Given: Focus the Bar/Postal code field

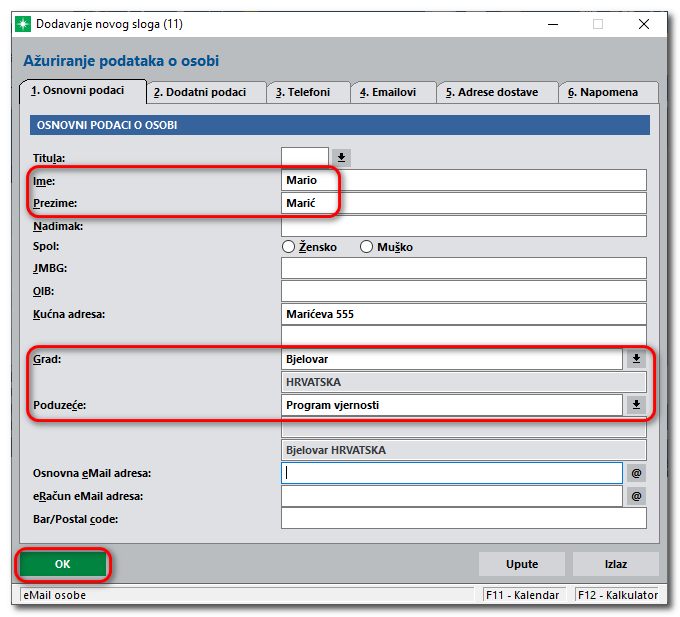Looking at the screenshot, I should tap(464, 518).
